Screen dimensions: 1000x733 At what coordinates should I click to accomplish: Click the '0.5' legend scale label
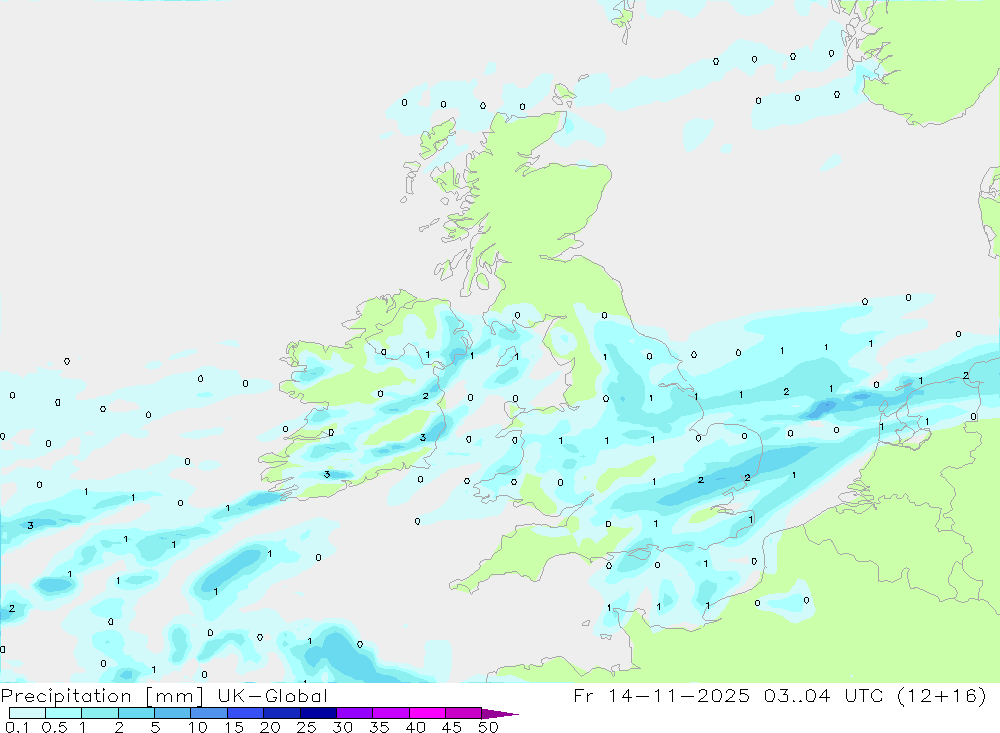coord(54,727)
